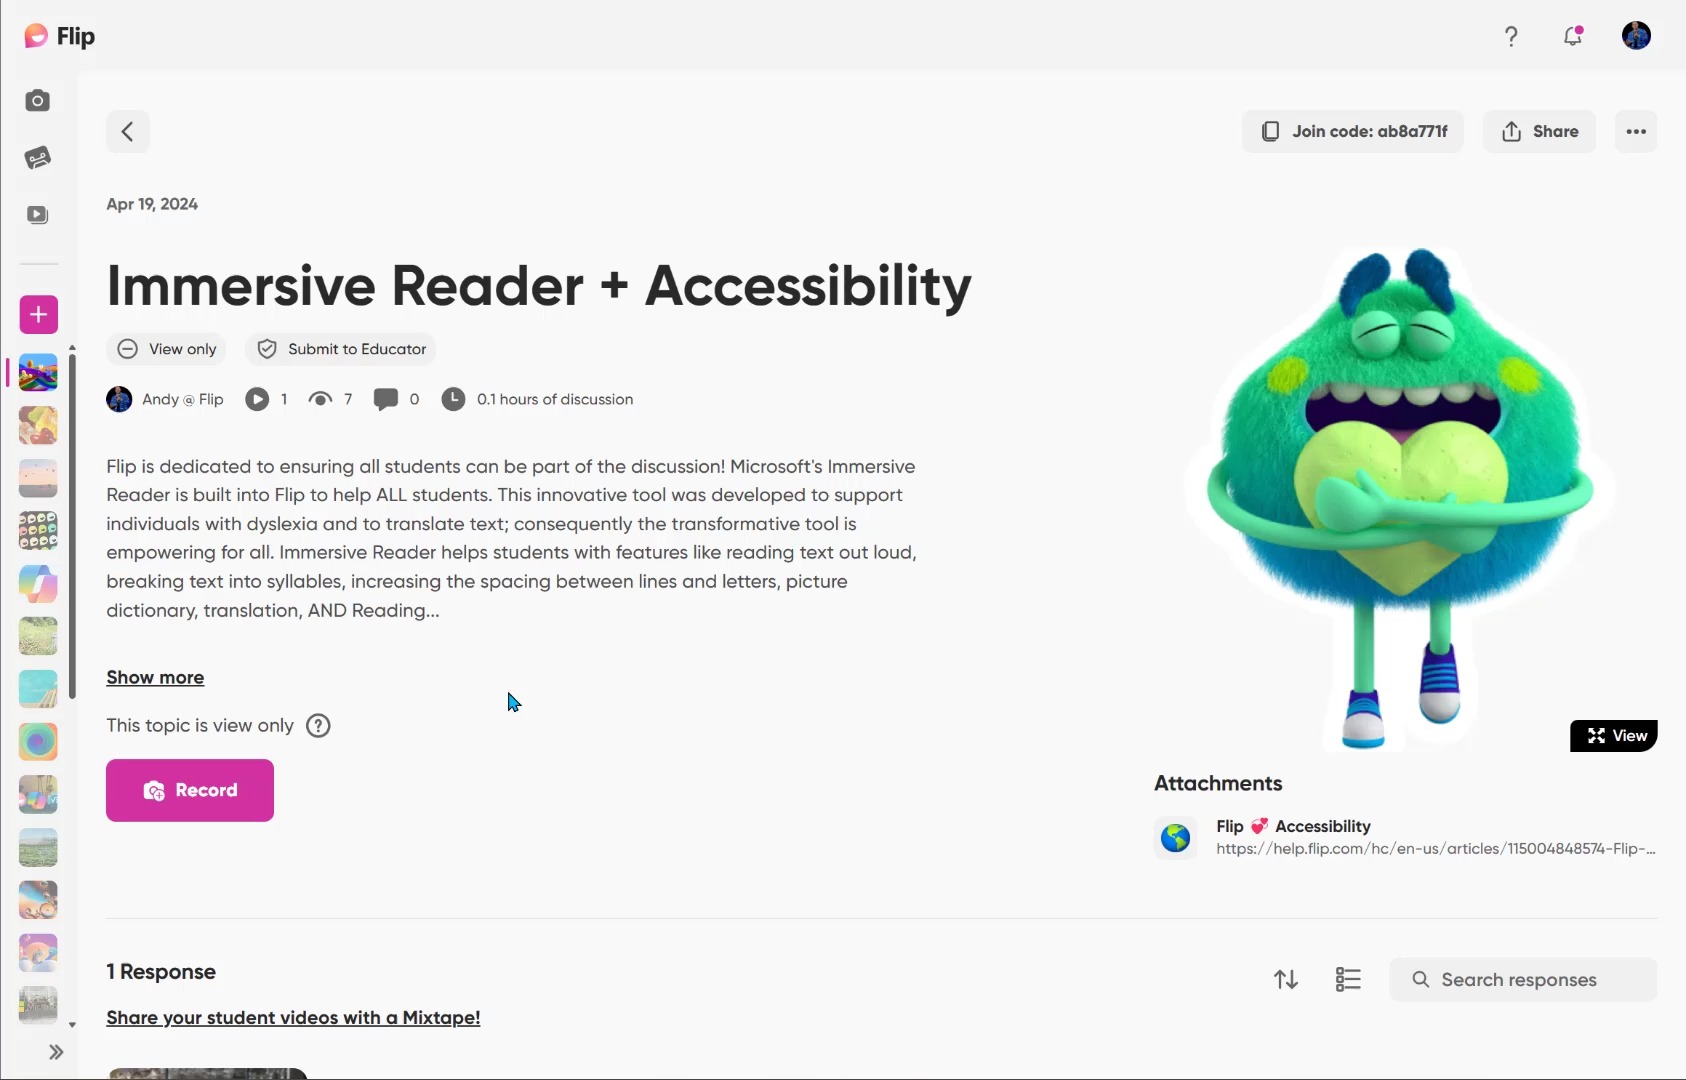This screenshot has height=1080, width=1686.
Task: Open the mixtape cassette icon in sidebar
Action: [38, 158]
